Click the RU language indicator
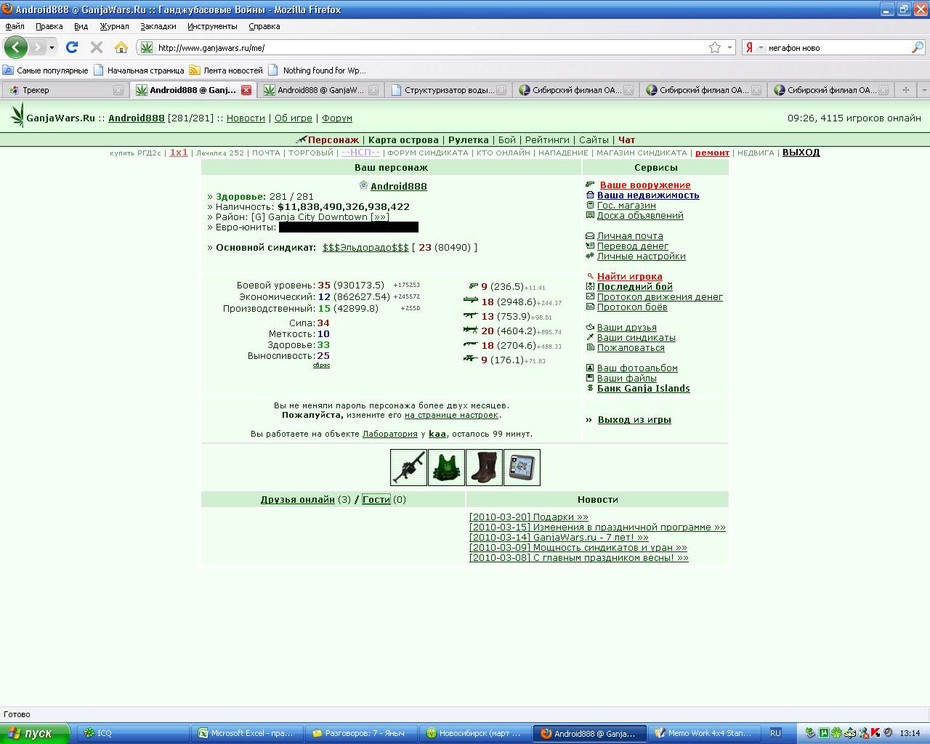This screenshot has width=930, height=744. [775, 733]
